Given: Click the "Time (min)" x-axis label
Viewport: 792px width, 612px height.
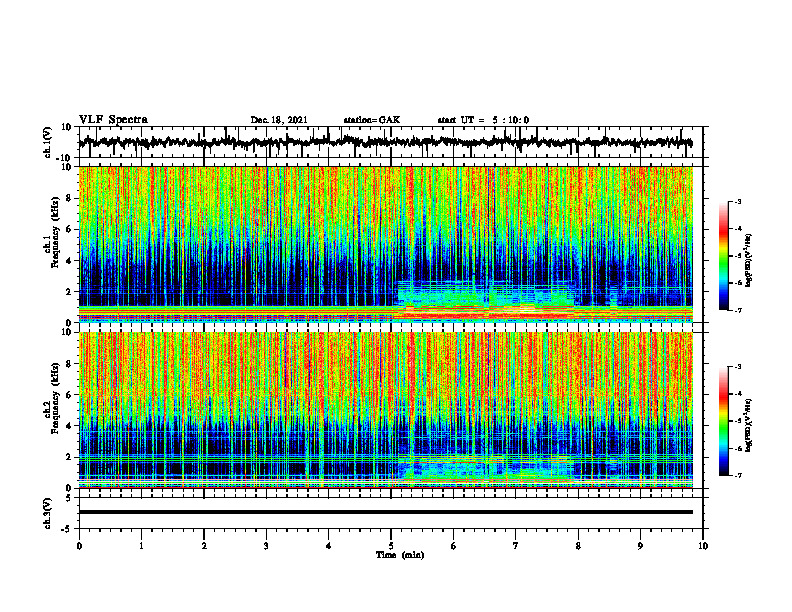Looking at the screenshot, I should click(400, 555).
